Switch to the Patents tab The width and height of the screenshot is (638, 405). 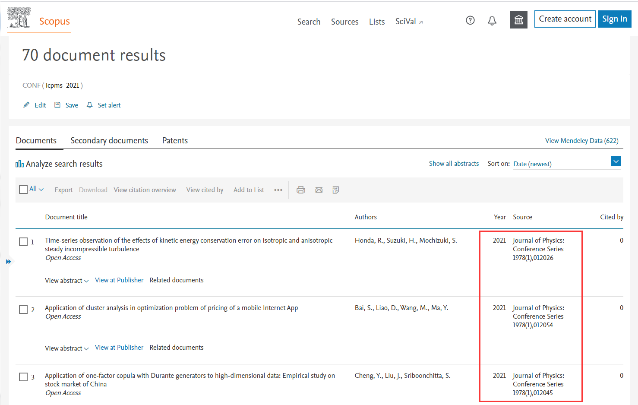(174, 141)
